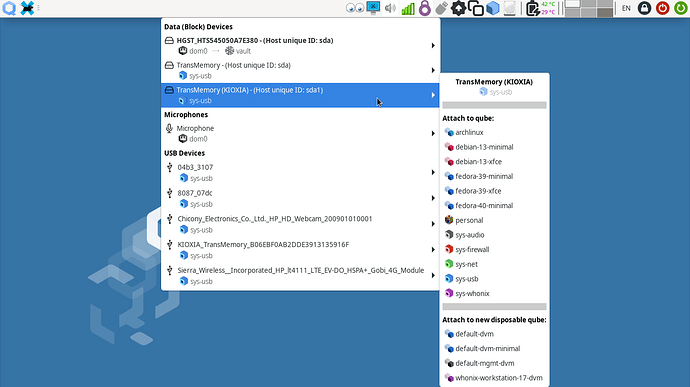Open the Qubes Domains blue cube icon
The image size is (690, 387).
(x=493, y=8)
